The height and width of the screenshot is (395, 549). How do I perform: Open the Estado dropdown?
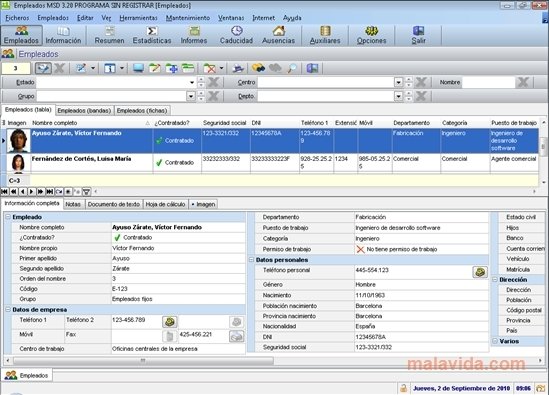click(192, 83)
